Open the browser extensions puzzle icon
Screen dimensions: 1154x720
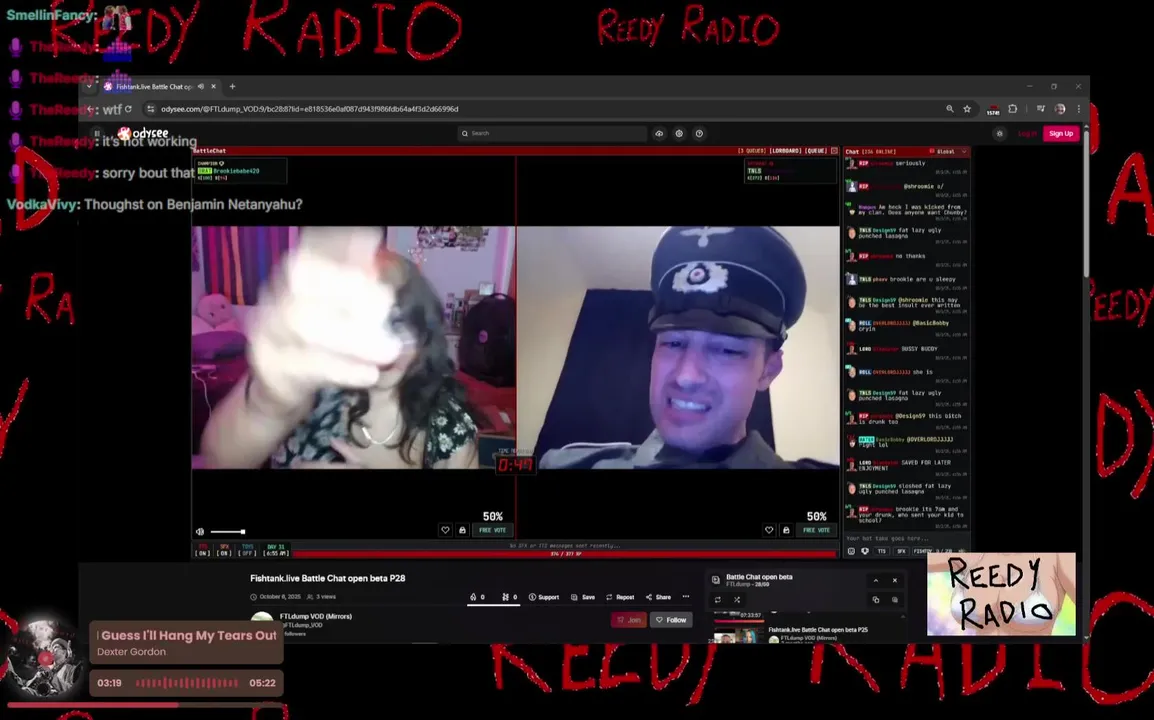point(1013,109)
